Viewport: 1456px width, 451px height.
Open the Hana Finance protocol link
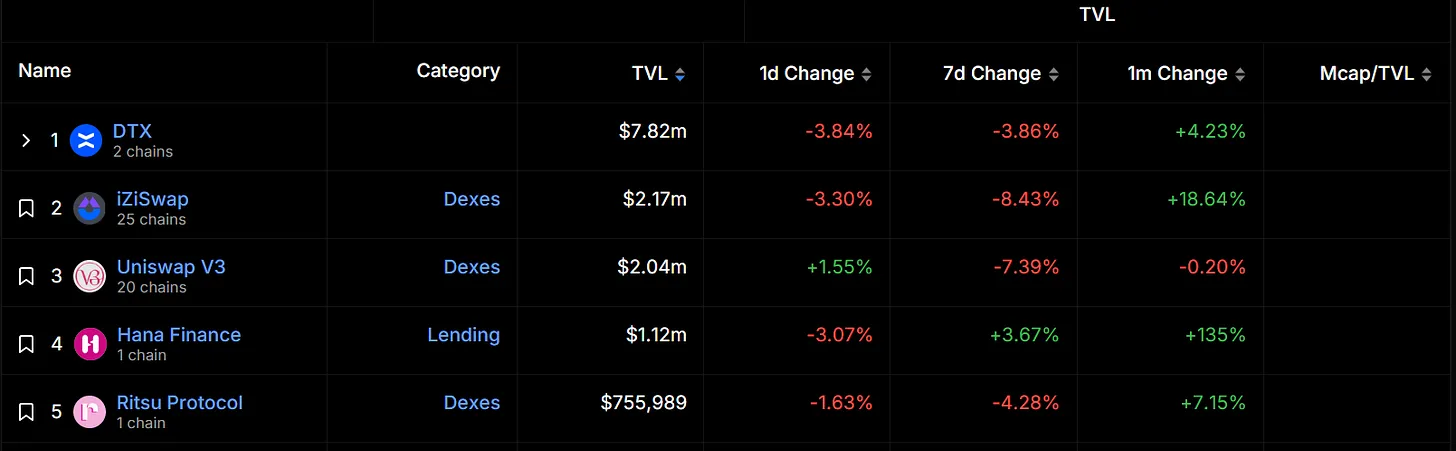click(178, 335)
